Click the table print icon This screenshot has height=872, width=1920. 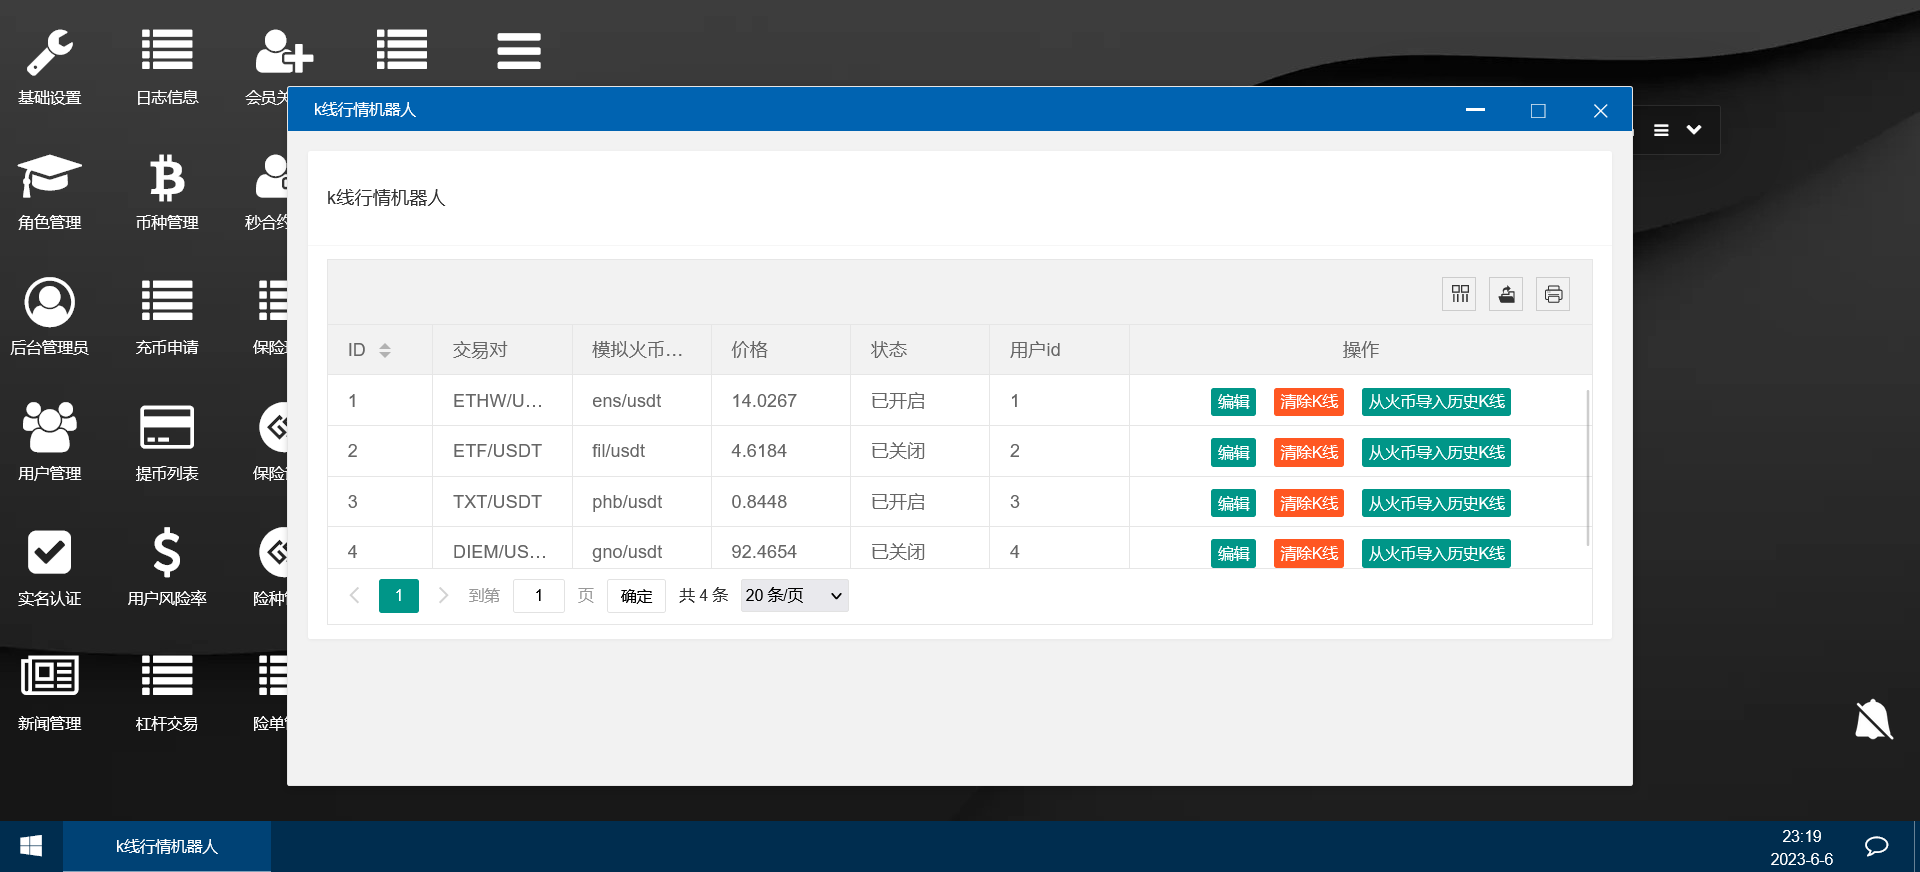click(1553, 294)
